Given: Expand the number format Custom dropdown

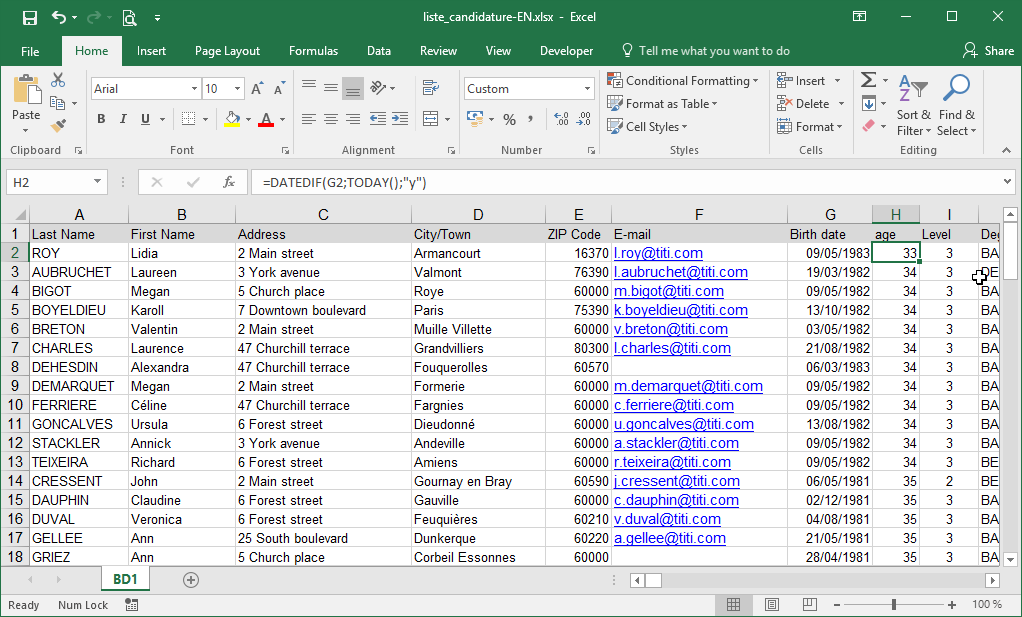Looking at the screenshot, I should (x=587, y=89).
